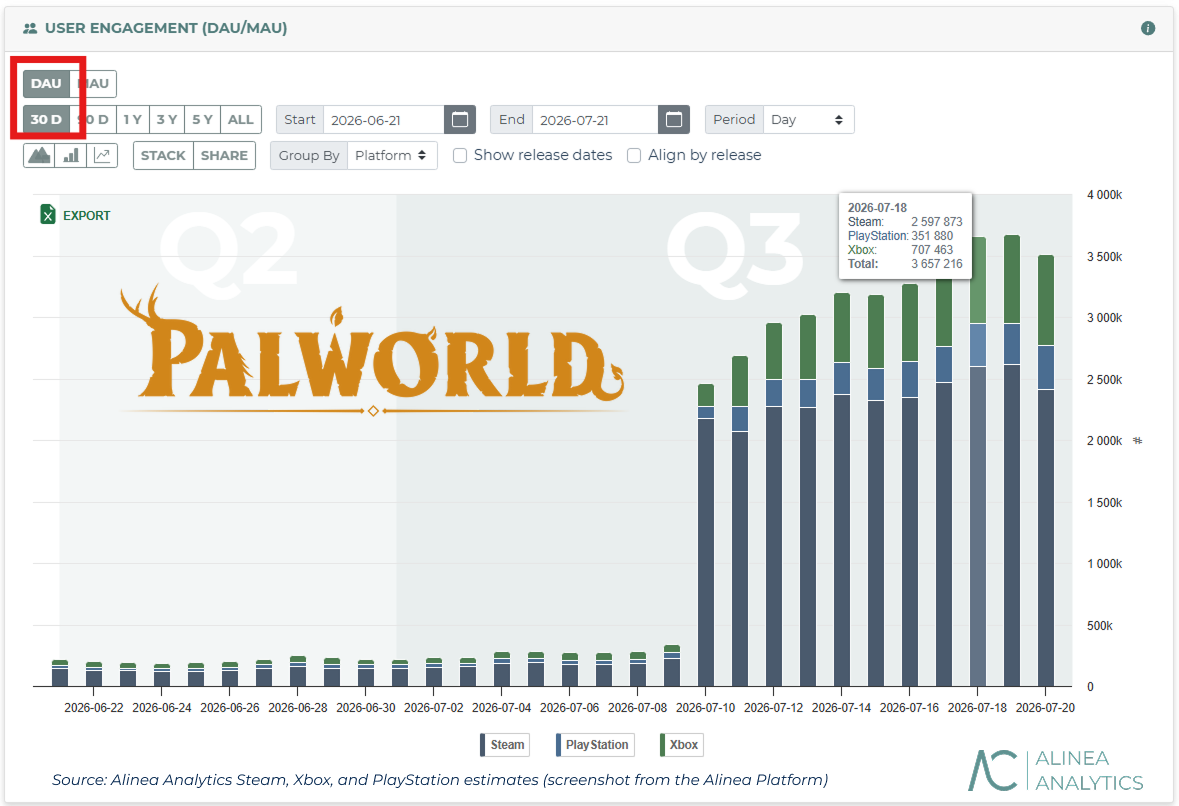The width and height of the screenshot is (1179, 806).
Task: Click the users icon beside User Engagement title
Action: 30,29
